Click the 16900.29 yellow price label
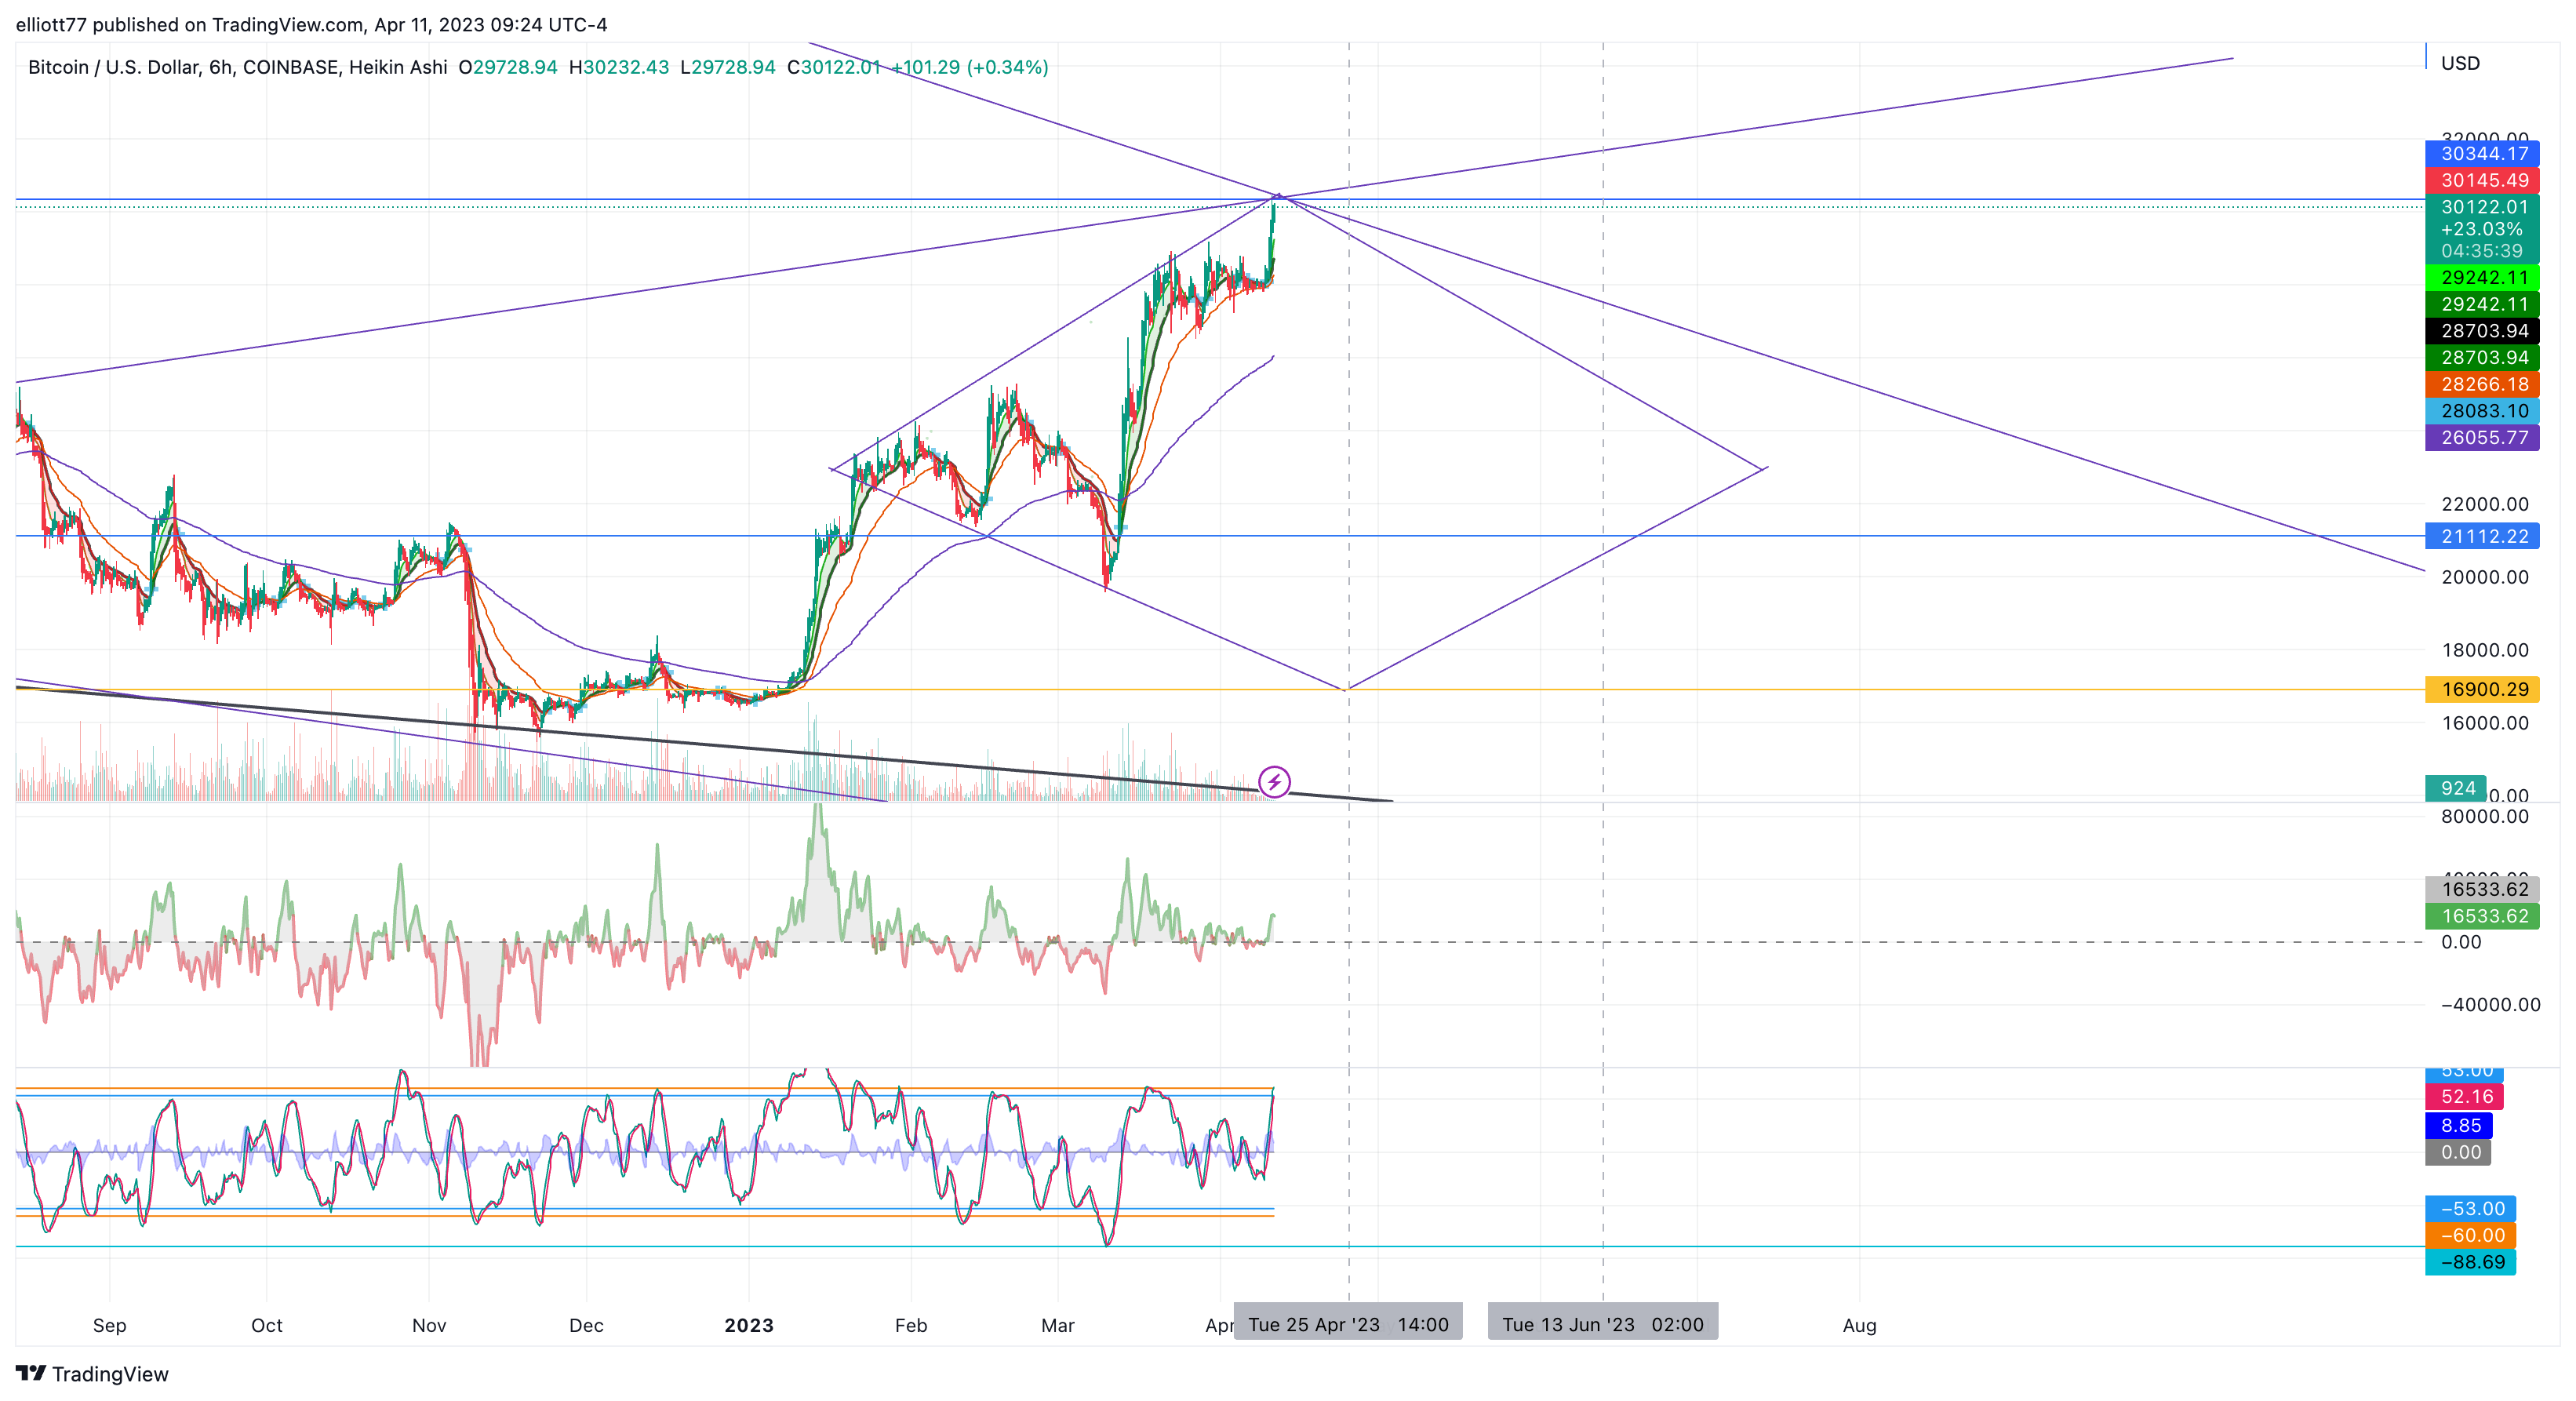Screen dimensions: 2576x1401 click(x=2482, y=690)
